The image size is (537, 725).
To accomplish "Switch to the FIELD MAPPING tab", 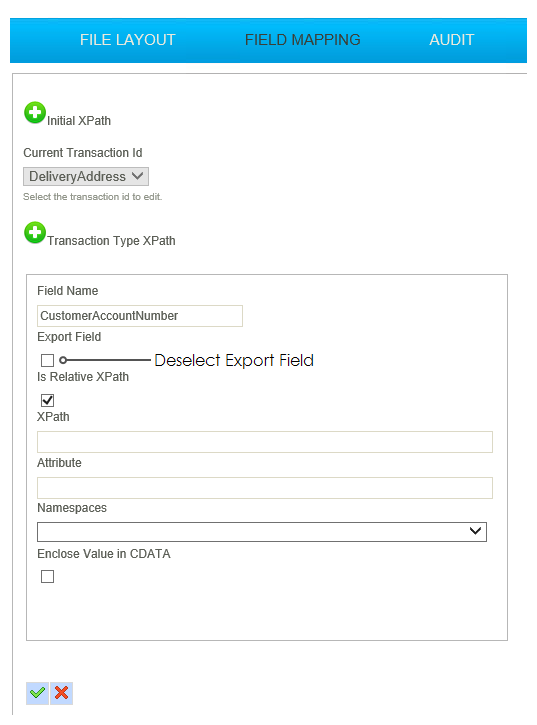I will [x=302, y=40].
